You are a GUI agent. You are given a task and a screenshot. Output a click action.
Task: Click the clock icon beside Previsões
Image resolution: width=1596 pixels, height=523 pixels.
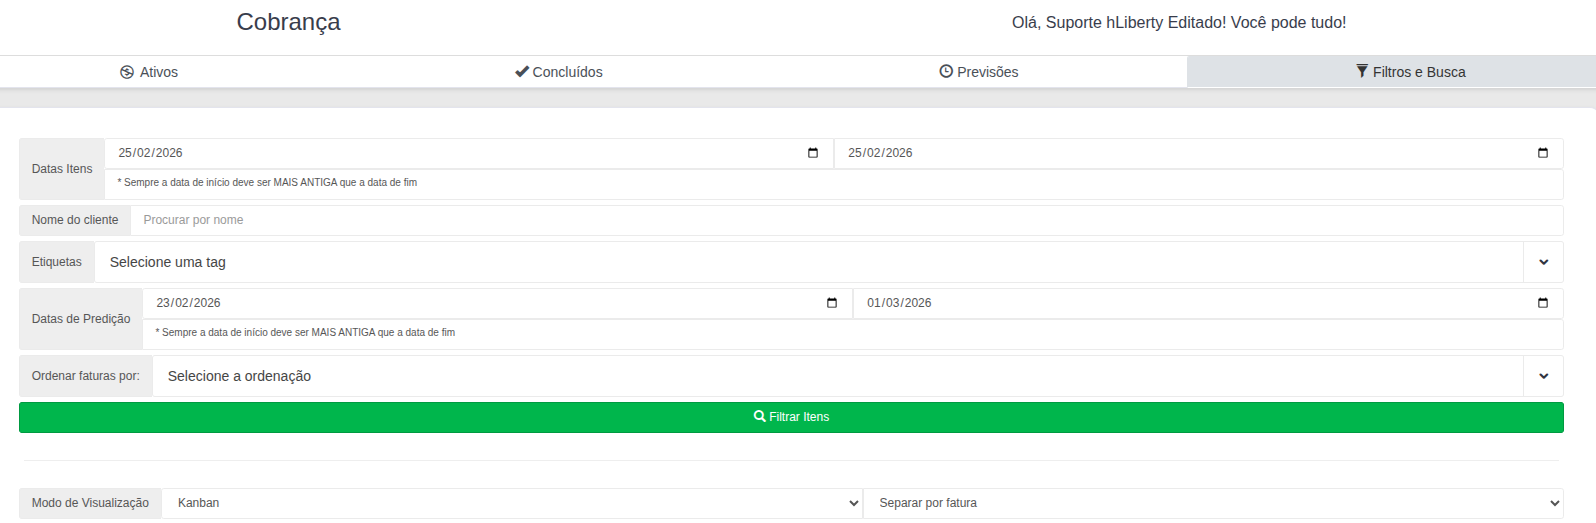pos(946,72)
